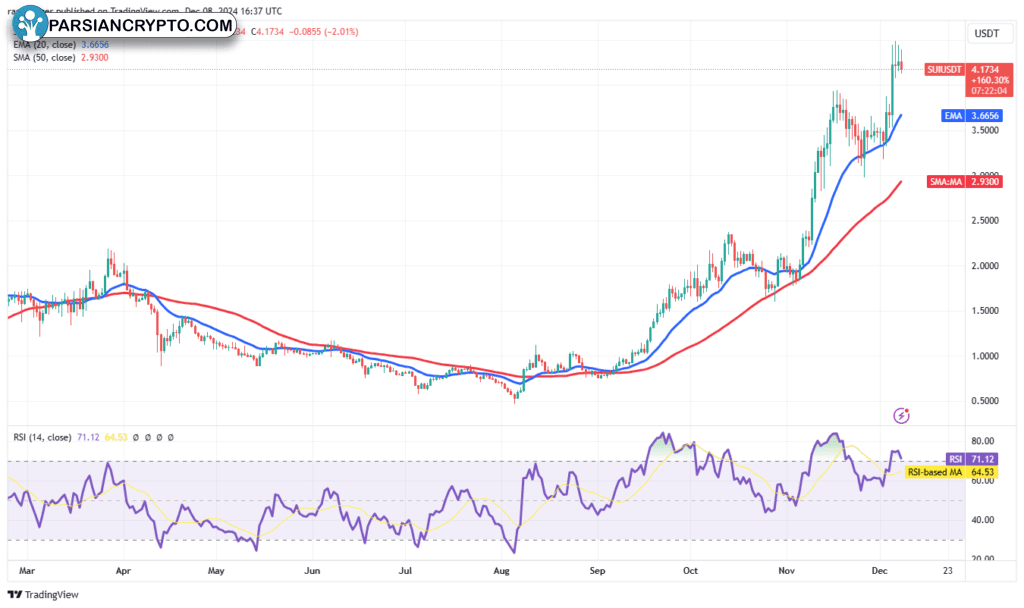Click the ParsianCrypto round logo icon
Screen dimensions: 1024x608
coord(28,24)
